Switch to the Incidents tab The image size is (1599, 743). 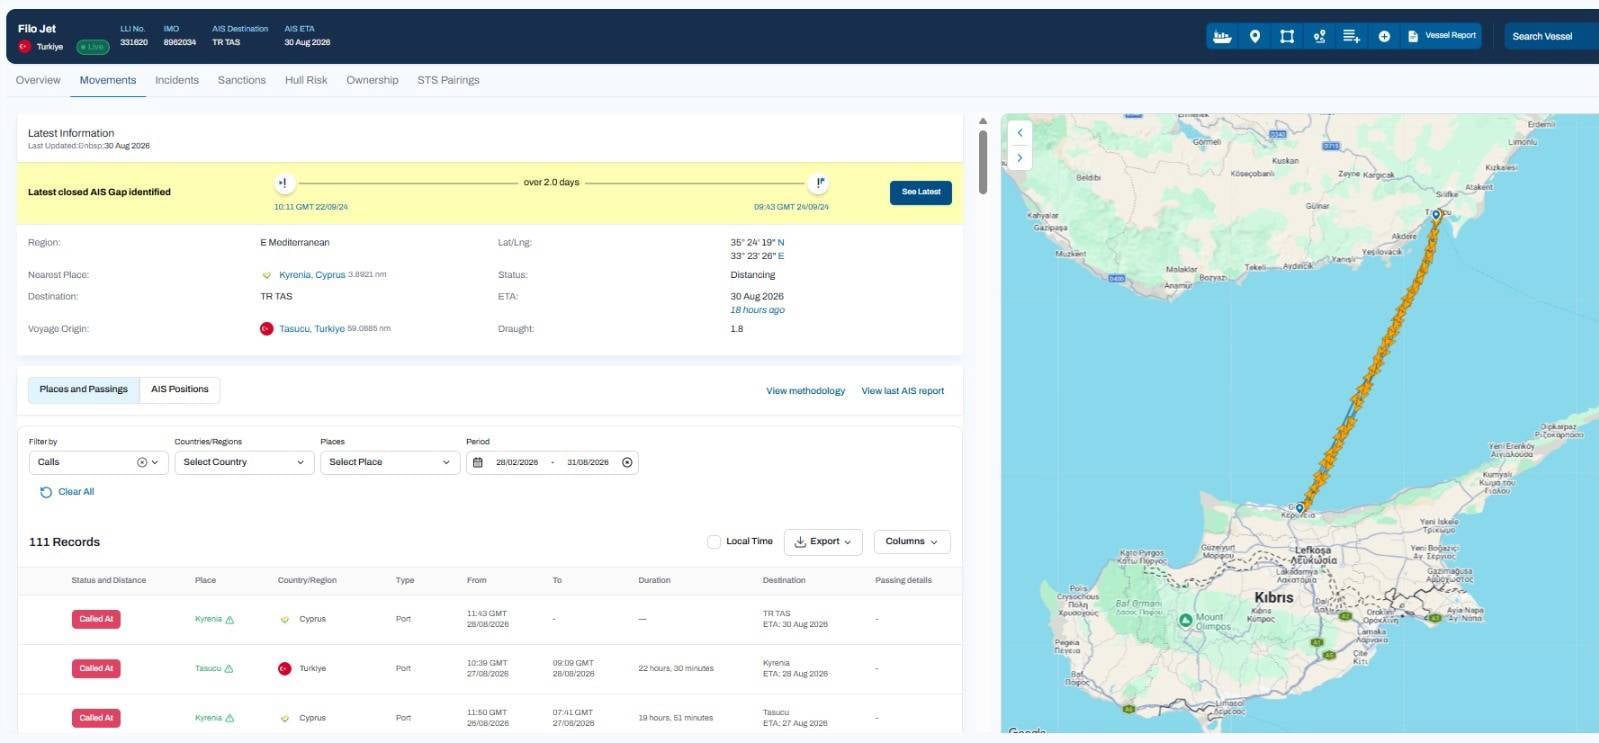point(177,80)
